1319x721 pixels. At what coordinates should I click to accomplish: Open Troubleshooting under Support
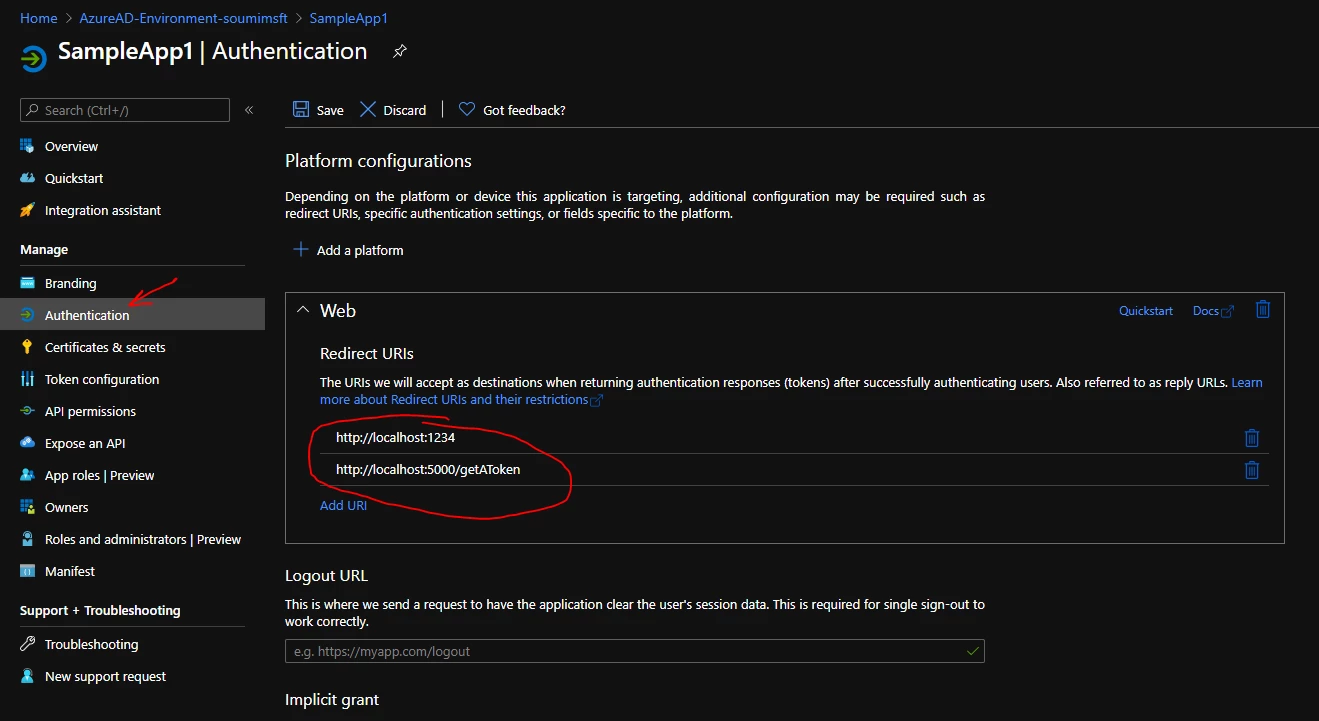point(92,644)
